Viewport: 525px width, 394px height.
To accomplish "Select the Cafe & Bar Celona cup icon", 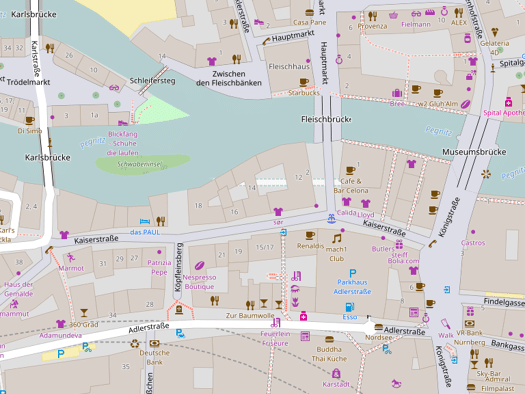I will 351,170.
